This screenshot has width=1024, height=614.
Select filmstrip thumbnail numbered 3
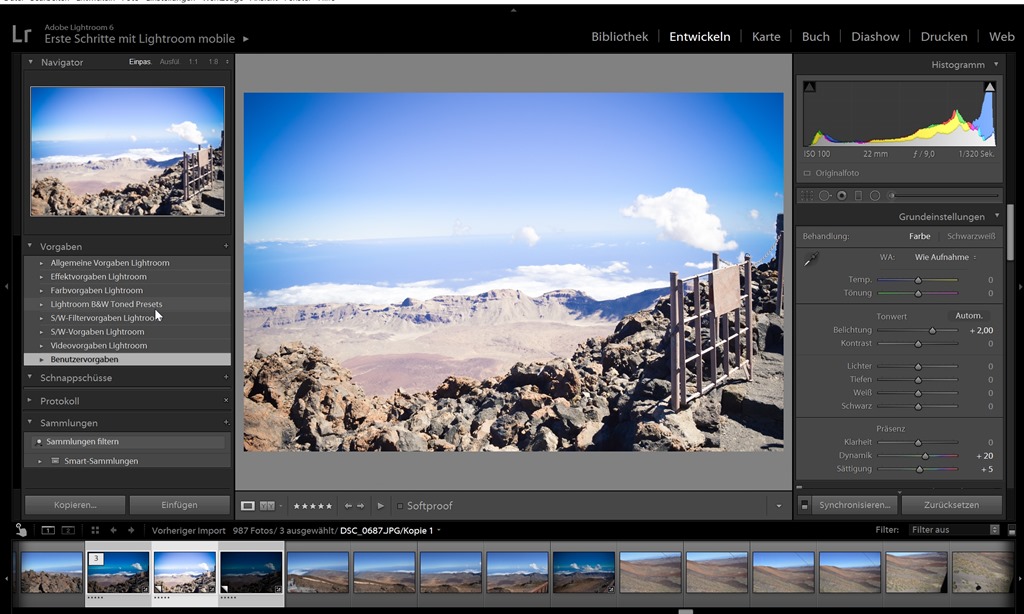pyautogui.click(x=118, y=572)
